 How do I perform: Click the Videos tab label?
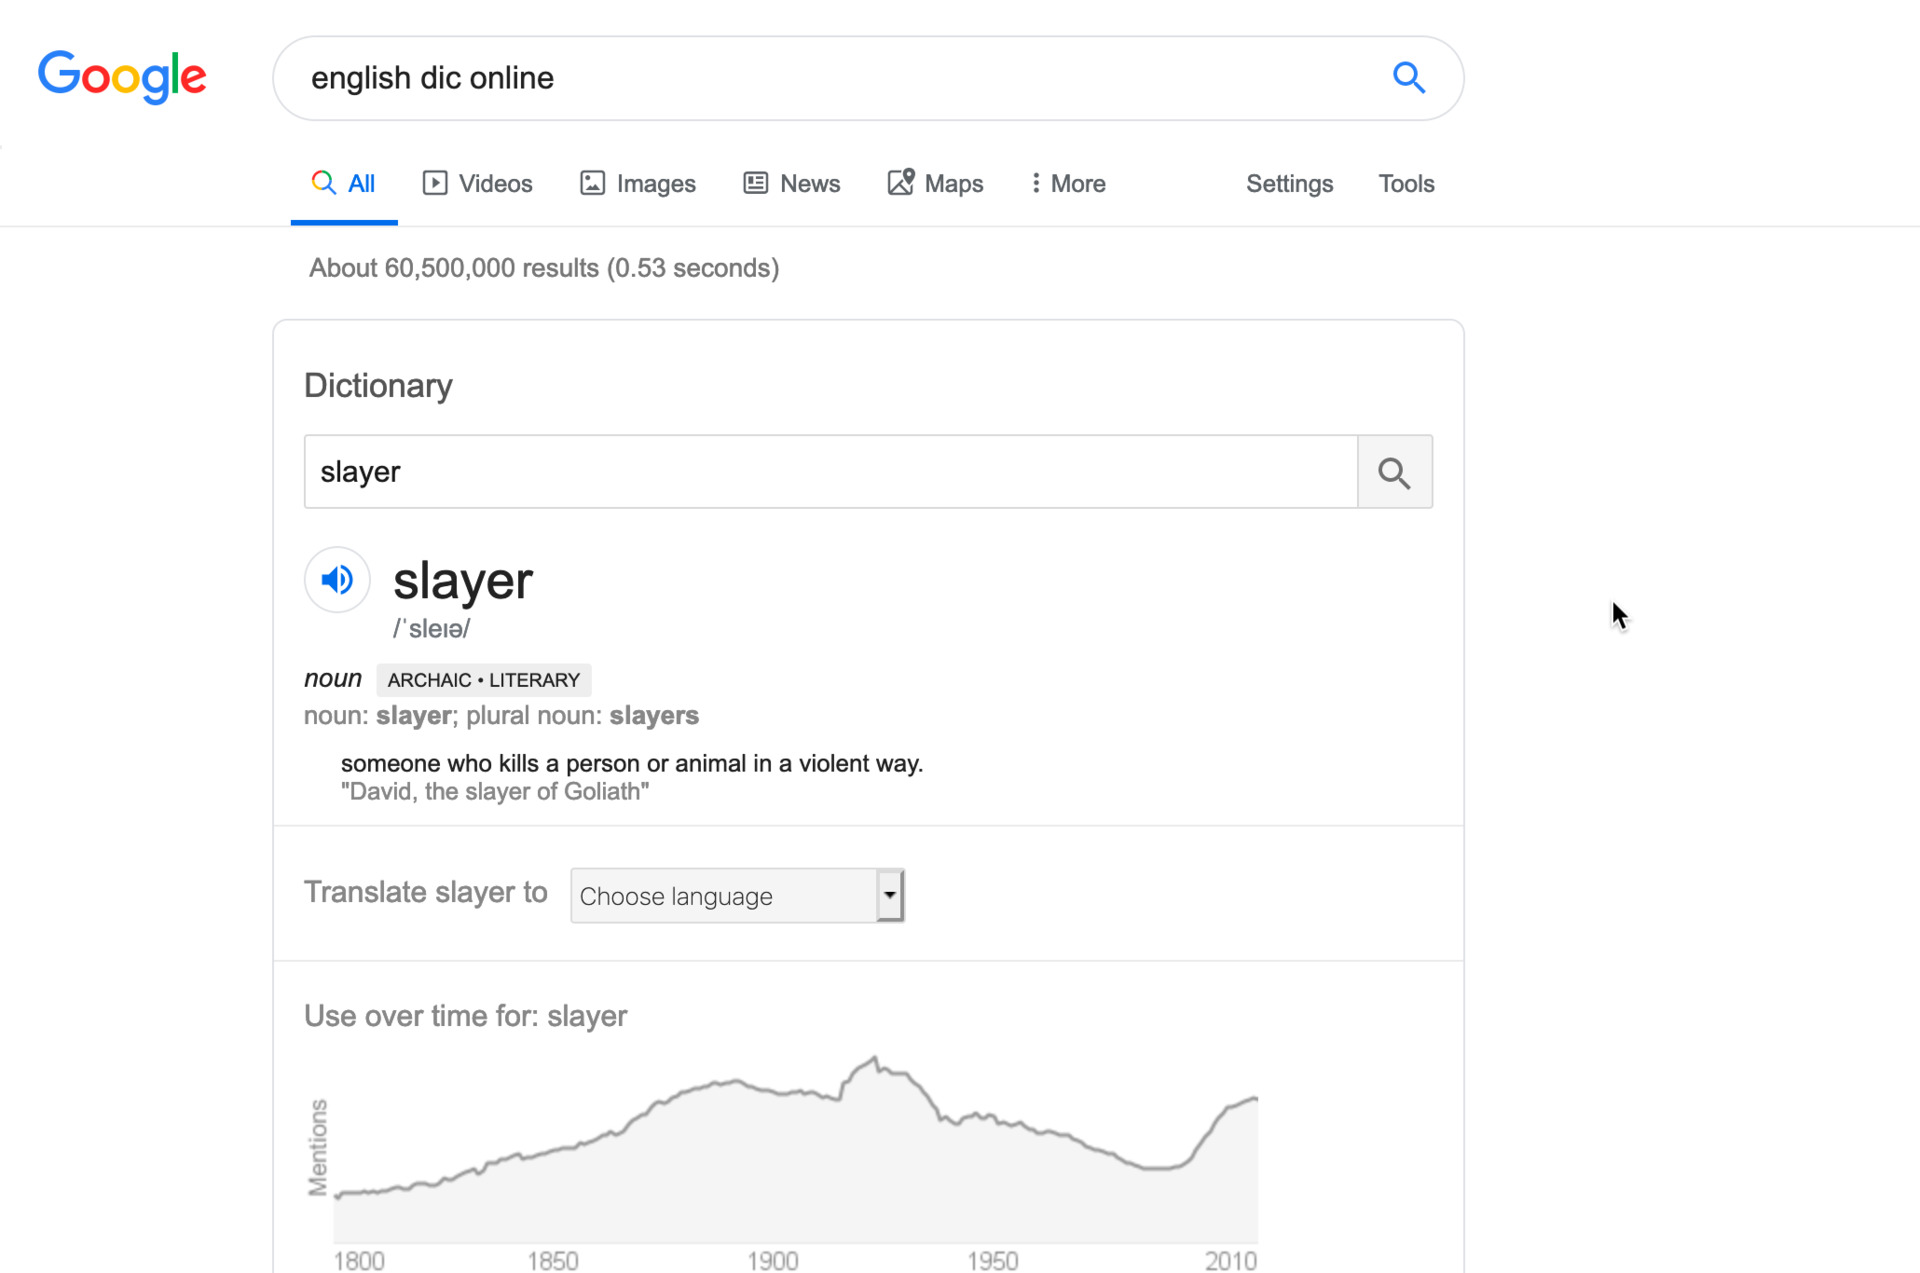pos(495,184)
